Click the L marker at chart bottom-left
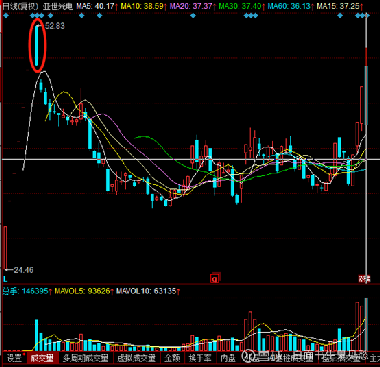The height and width of the screenshot is (367, 380). pos(5,279)
